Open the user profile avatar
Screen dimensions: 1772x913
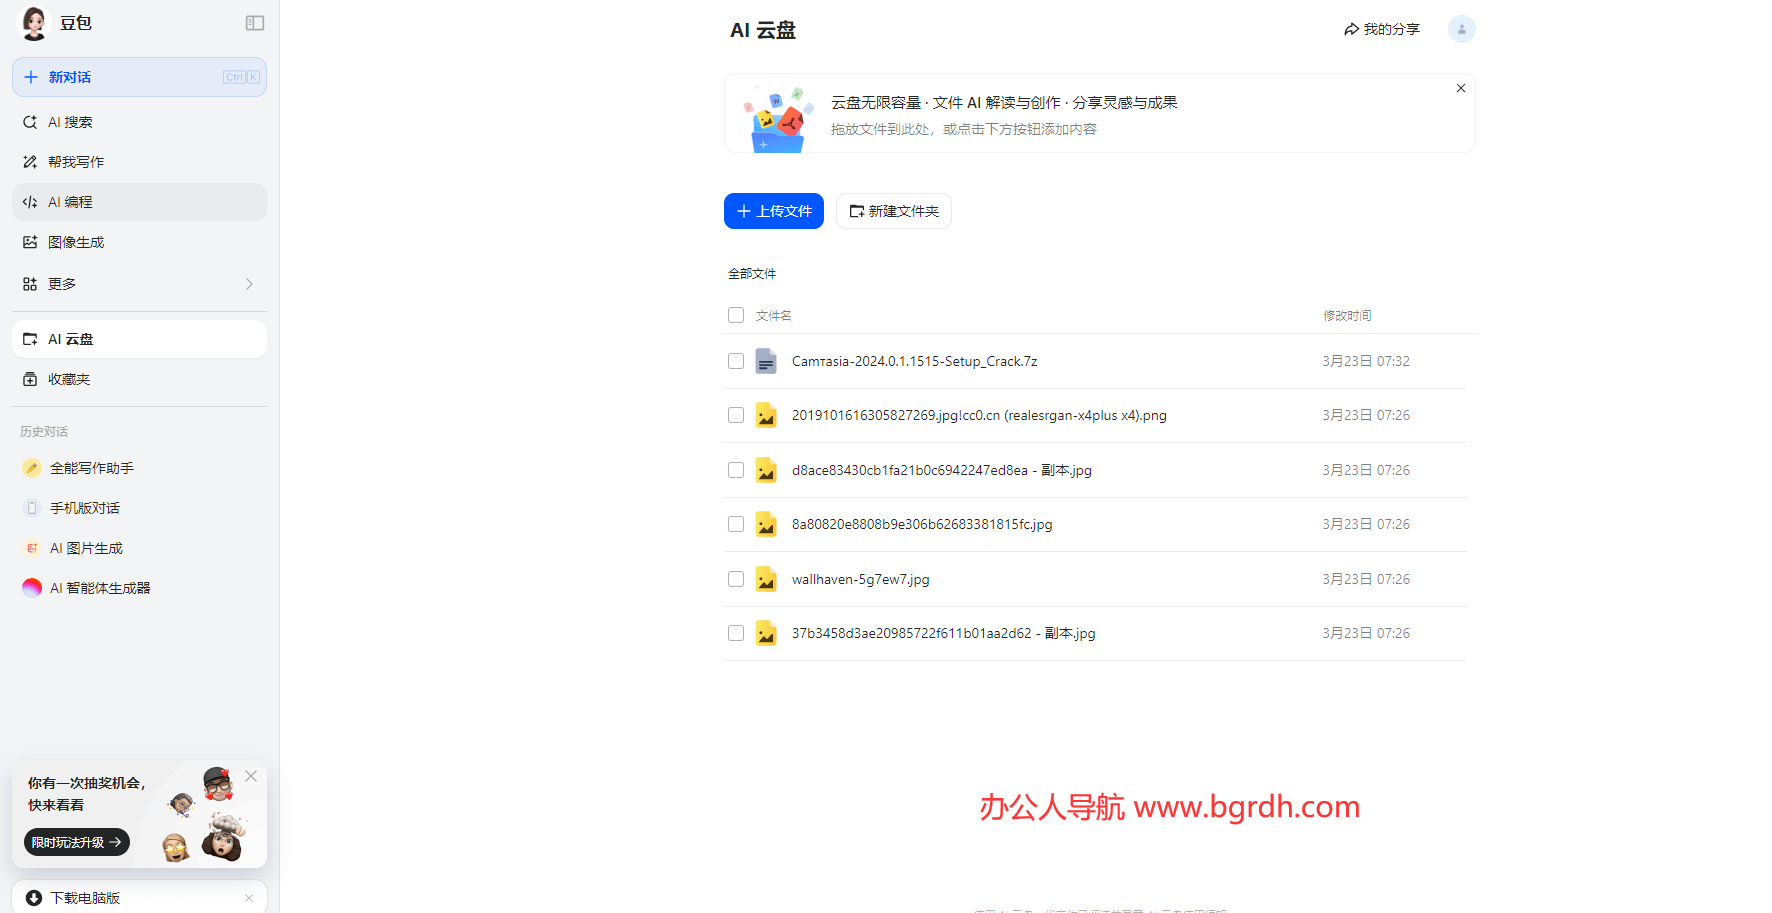(1461, 29)
